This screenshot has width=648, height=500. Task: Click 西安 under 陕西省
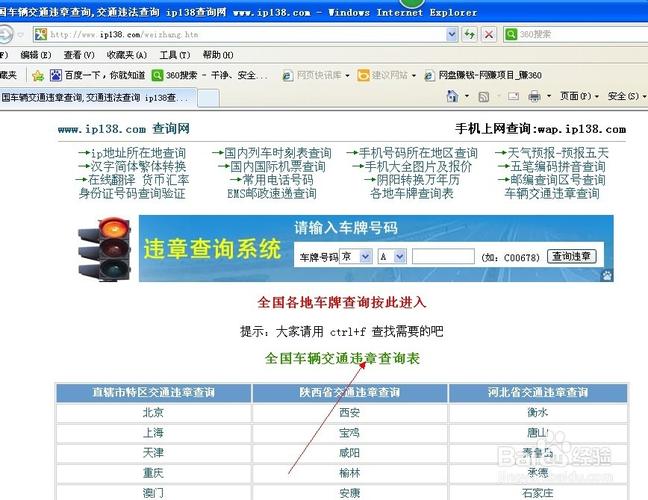pyautogui.click(x=349, y=412)
